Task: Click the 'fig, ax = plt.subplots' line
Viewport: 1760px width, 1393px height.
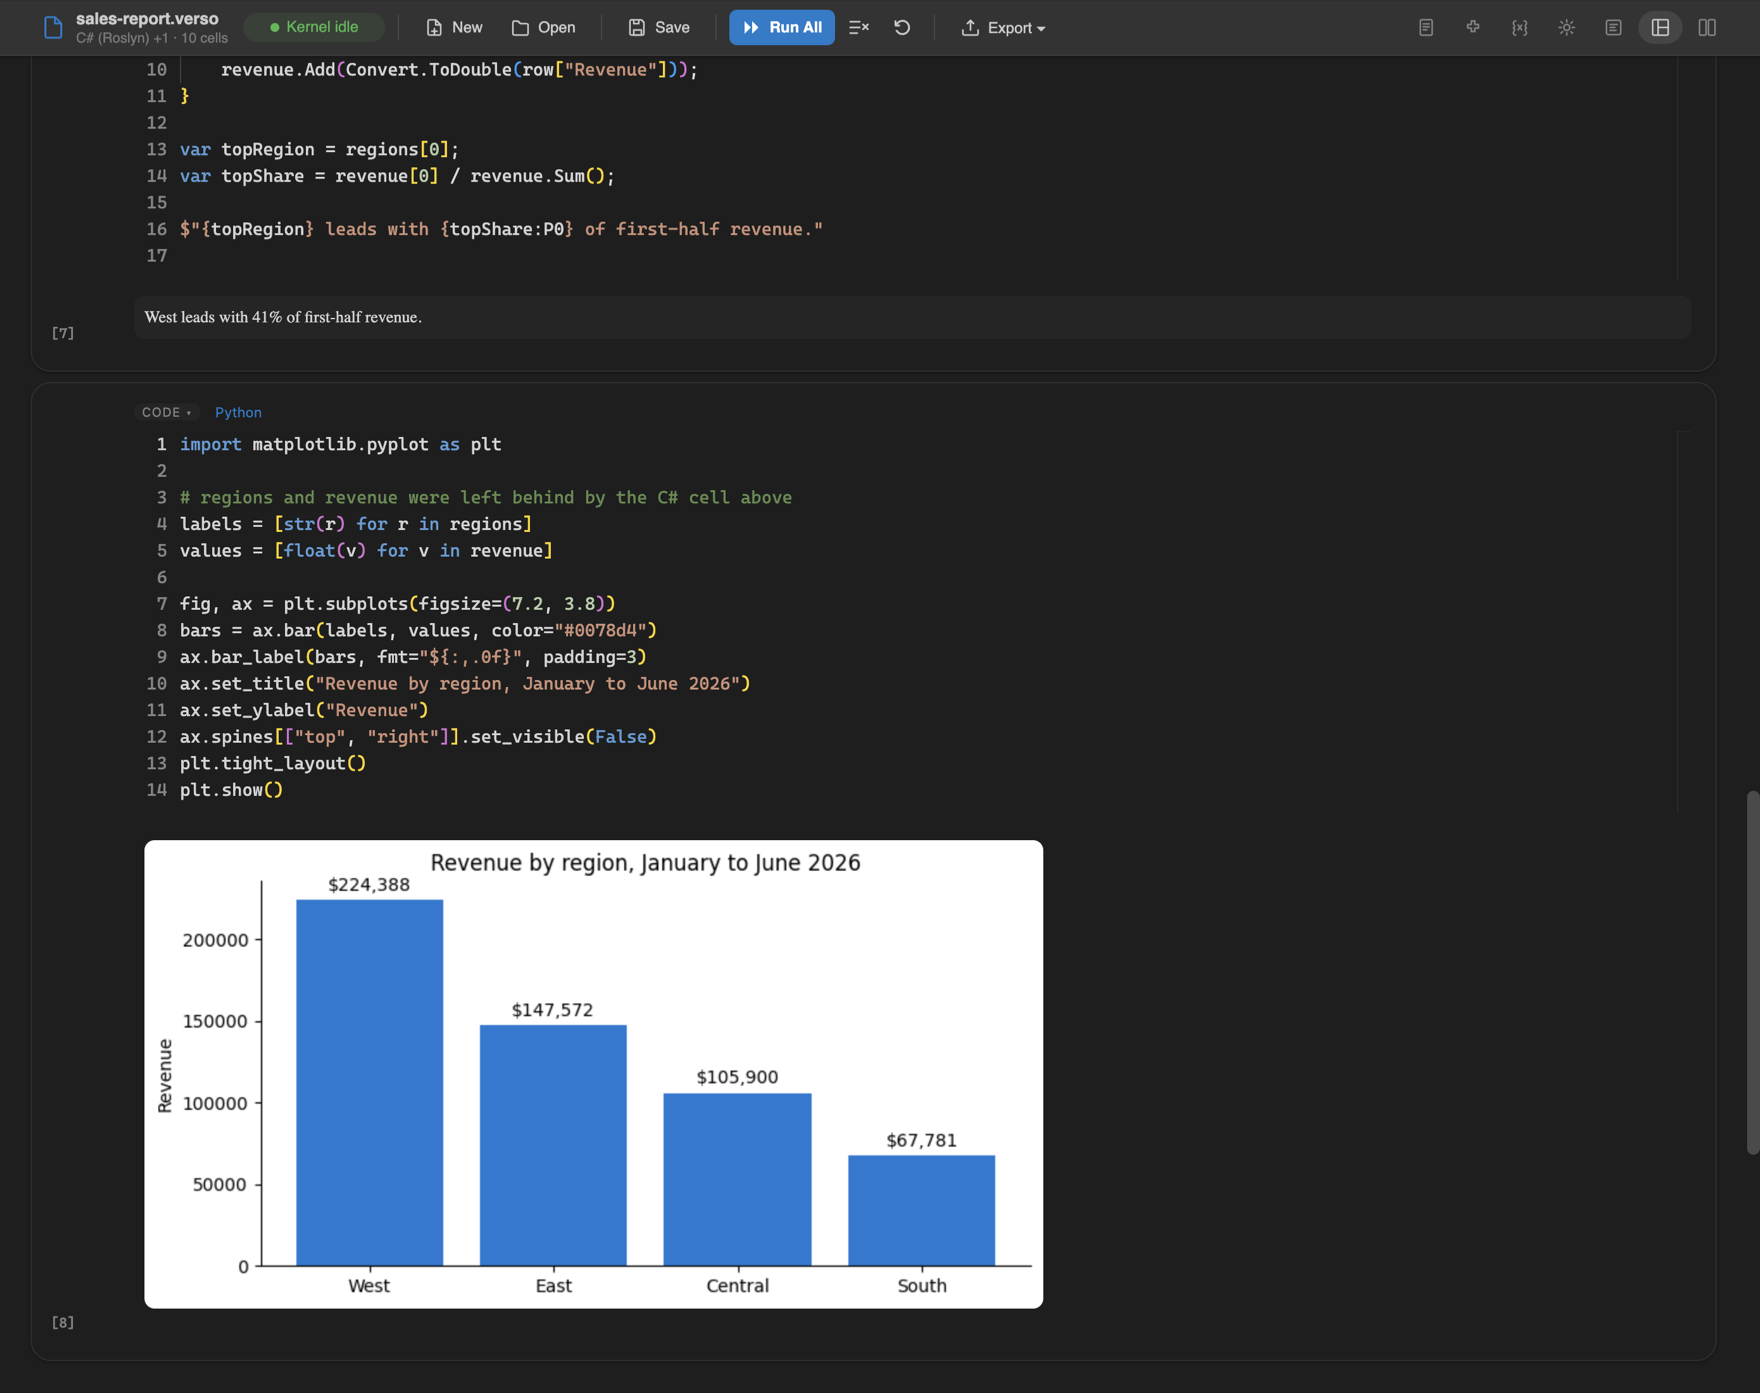Action: coord(398,604)
